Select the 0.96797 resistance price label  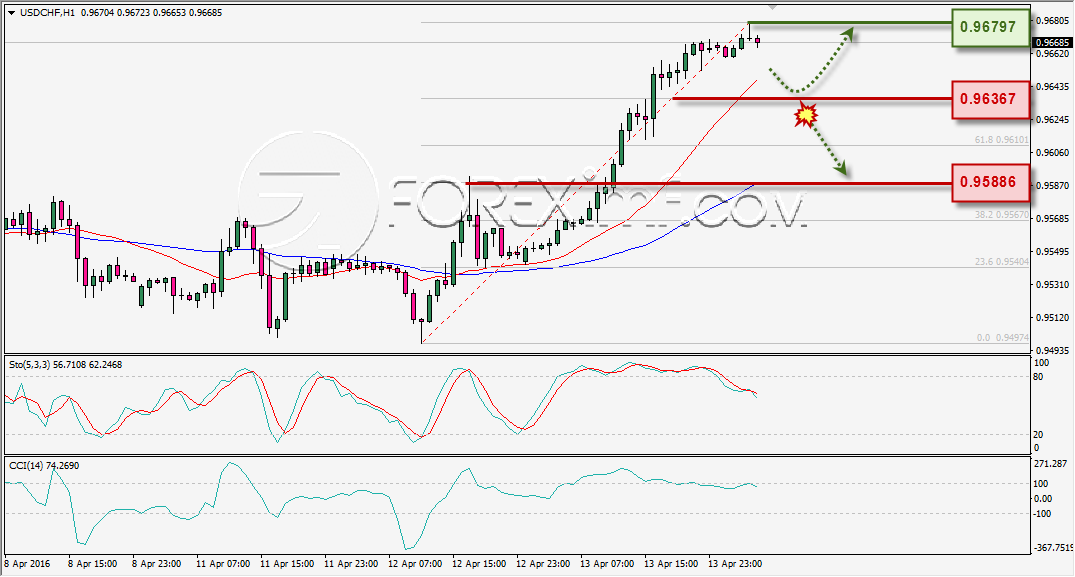click(x=991, y=27)
